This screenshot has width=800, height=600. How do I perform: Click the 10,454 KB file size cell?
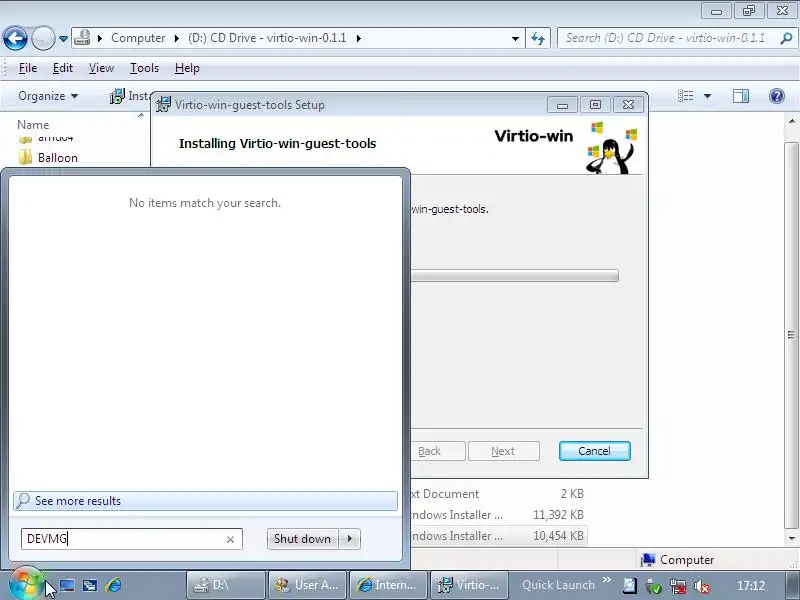pos(558,536)
